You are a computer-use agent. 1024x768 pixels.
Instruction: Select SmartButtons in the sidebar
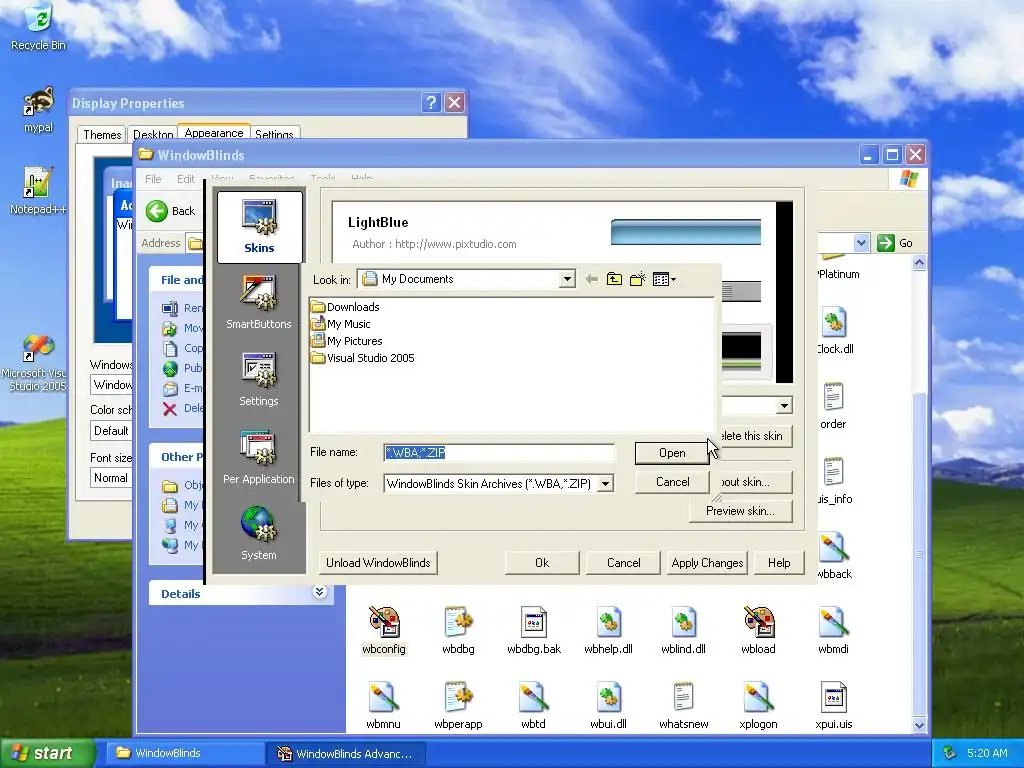click(259, 302)
